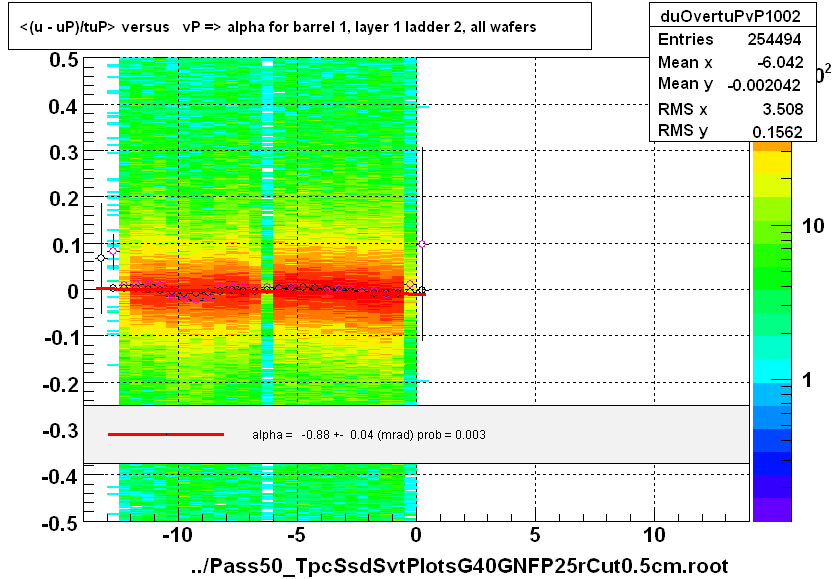Click the y-axis tick label 0.5

point(64,60)
